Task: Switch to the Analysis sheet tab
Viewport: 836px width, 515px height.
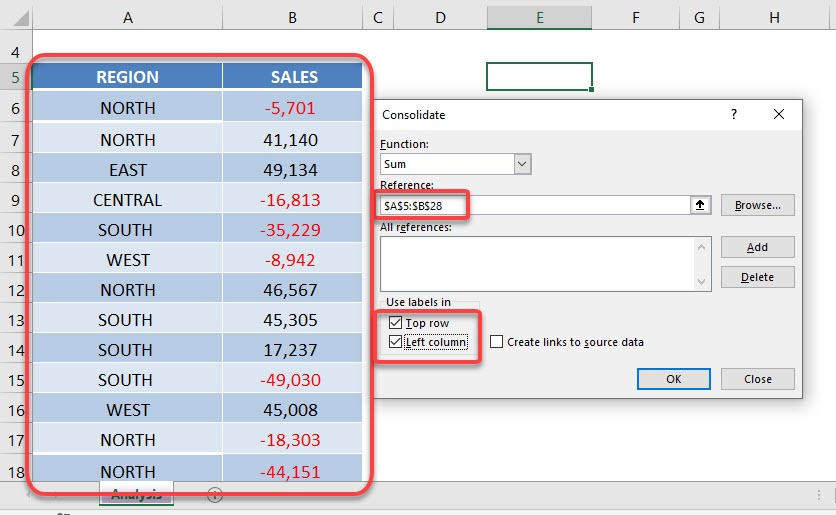Action: coord(136,495)
